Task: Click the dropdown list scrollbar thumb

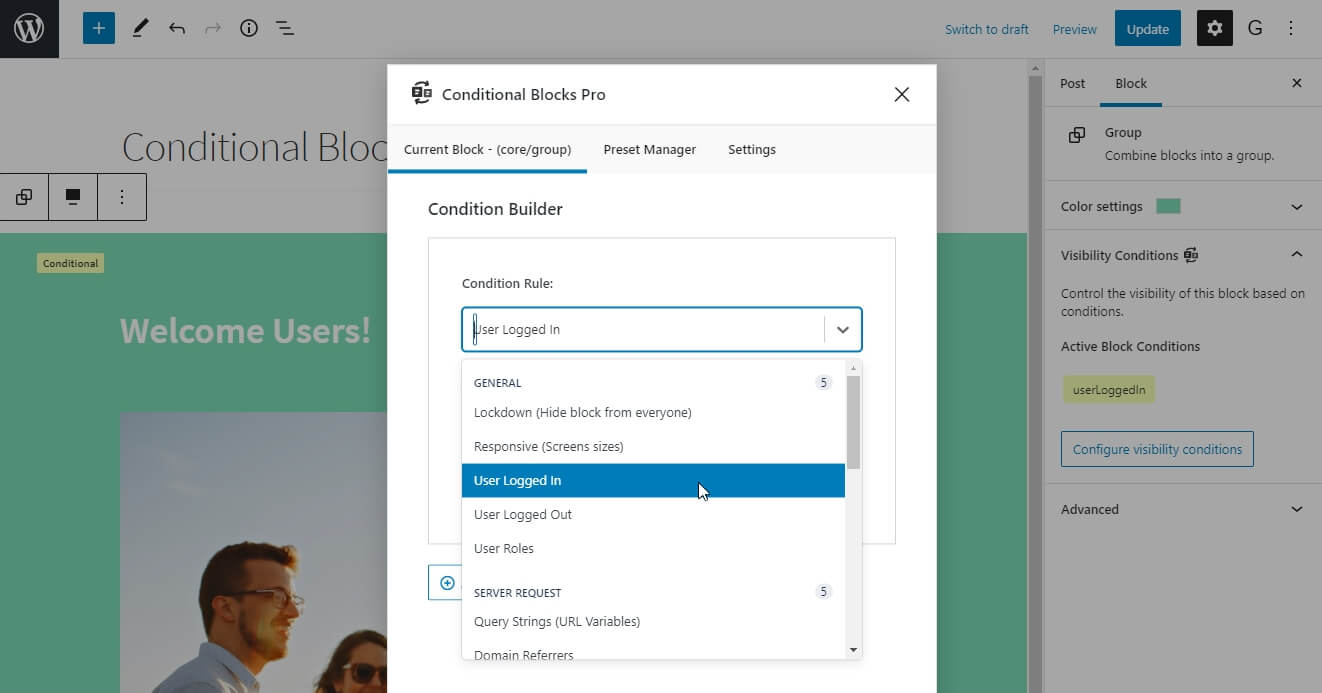Action: 853,421
